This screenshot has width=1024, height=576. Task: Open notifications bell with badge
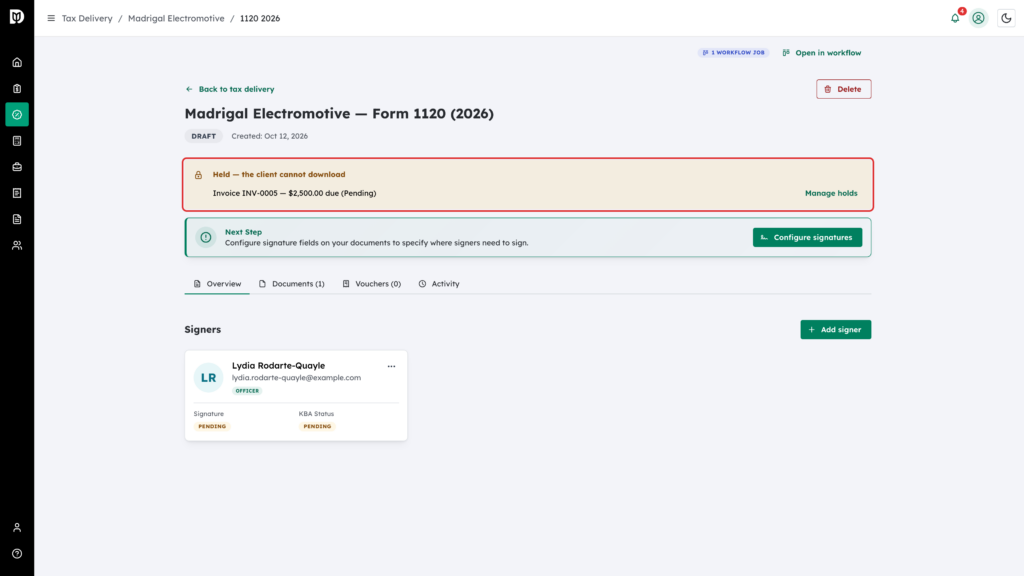click(955, 18)
